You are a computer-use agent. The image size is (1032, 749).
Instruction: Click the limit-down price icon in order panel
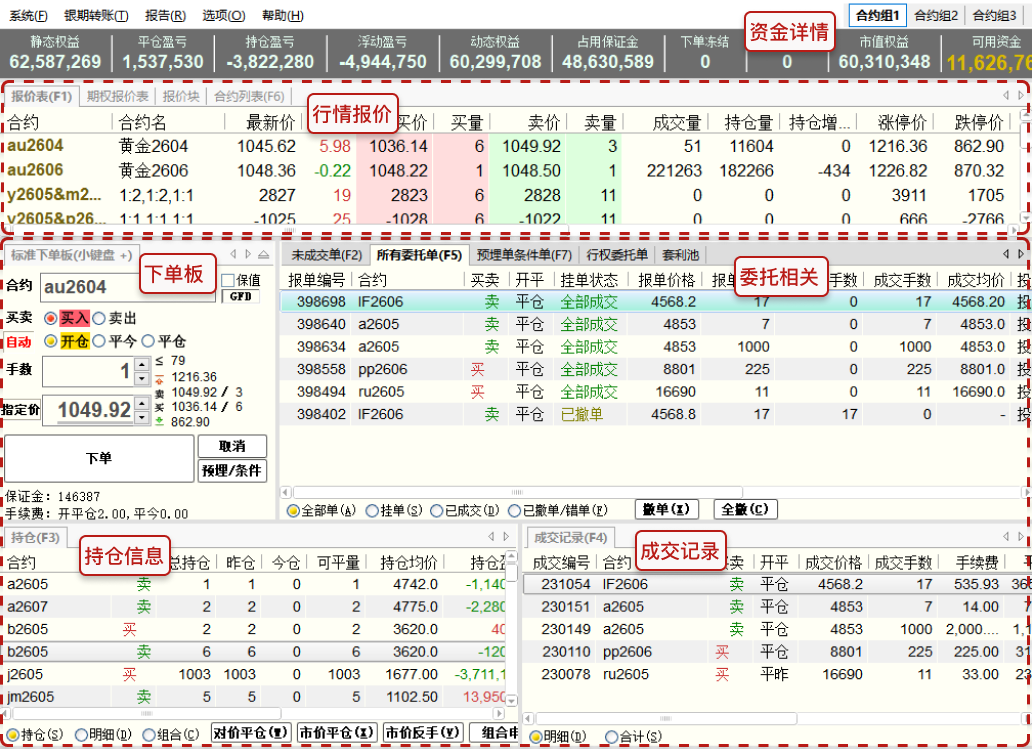click(x=161, y=422)
